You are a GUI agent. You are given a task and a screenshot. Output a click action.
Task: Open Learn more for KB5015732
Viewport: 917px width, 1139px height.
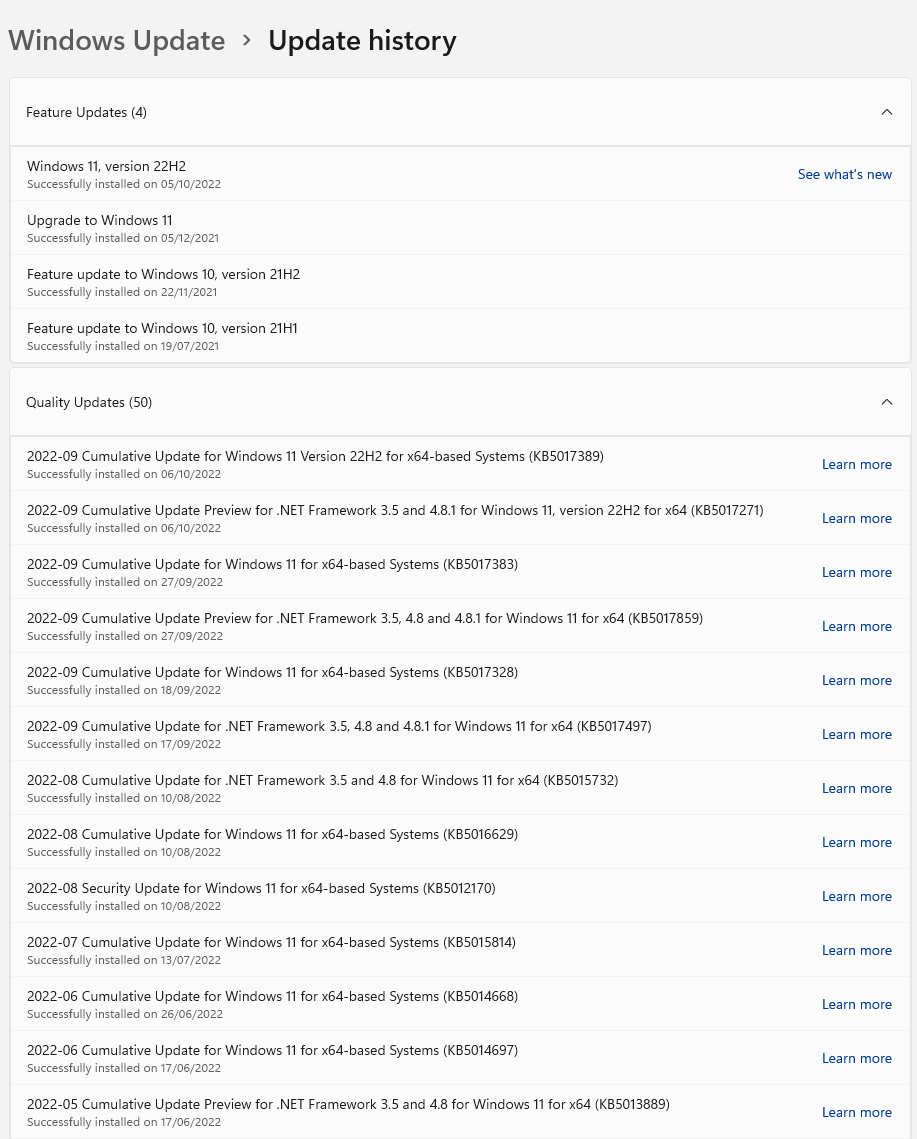click(856, 787)
